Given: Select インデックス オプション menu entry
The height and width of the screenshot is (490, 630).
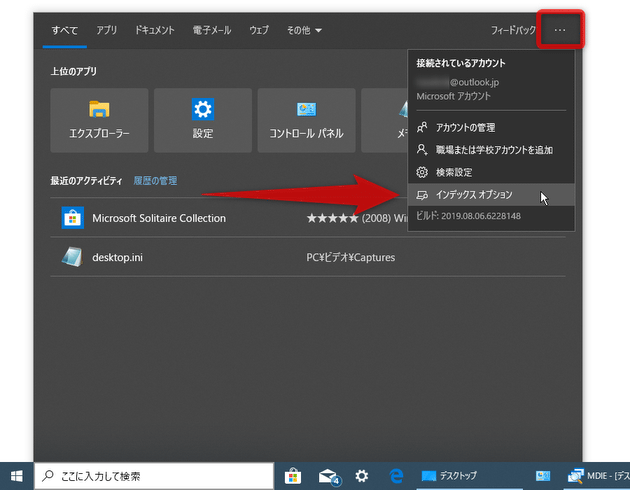Looking at the screenshot, I should [x=491, y=195].
